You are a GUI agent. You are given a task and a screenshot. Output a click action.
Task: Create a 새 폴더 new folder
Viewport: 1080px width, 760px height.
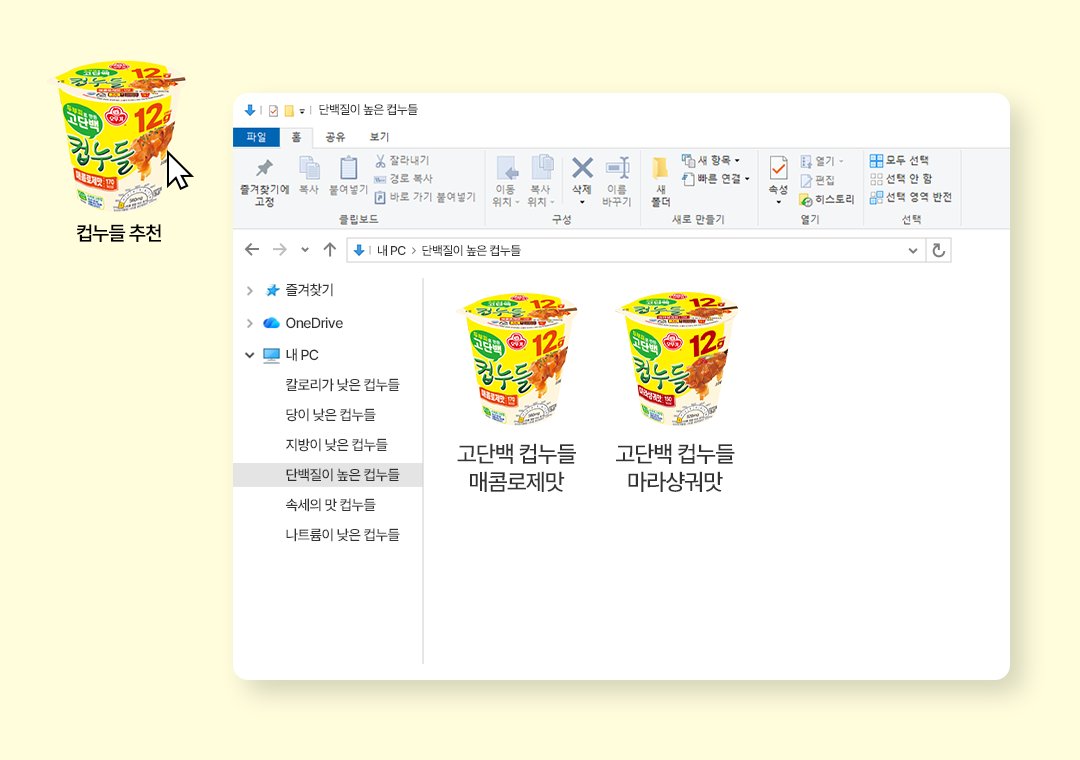[x=661, y=181]
